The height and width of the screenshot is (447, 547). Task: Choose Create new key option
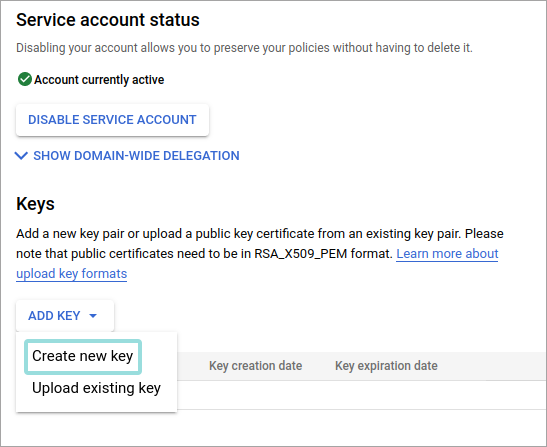click(83, 356)
